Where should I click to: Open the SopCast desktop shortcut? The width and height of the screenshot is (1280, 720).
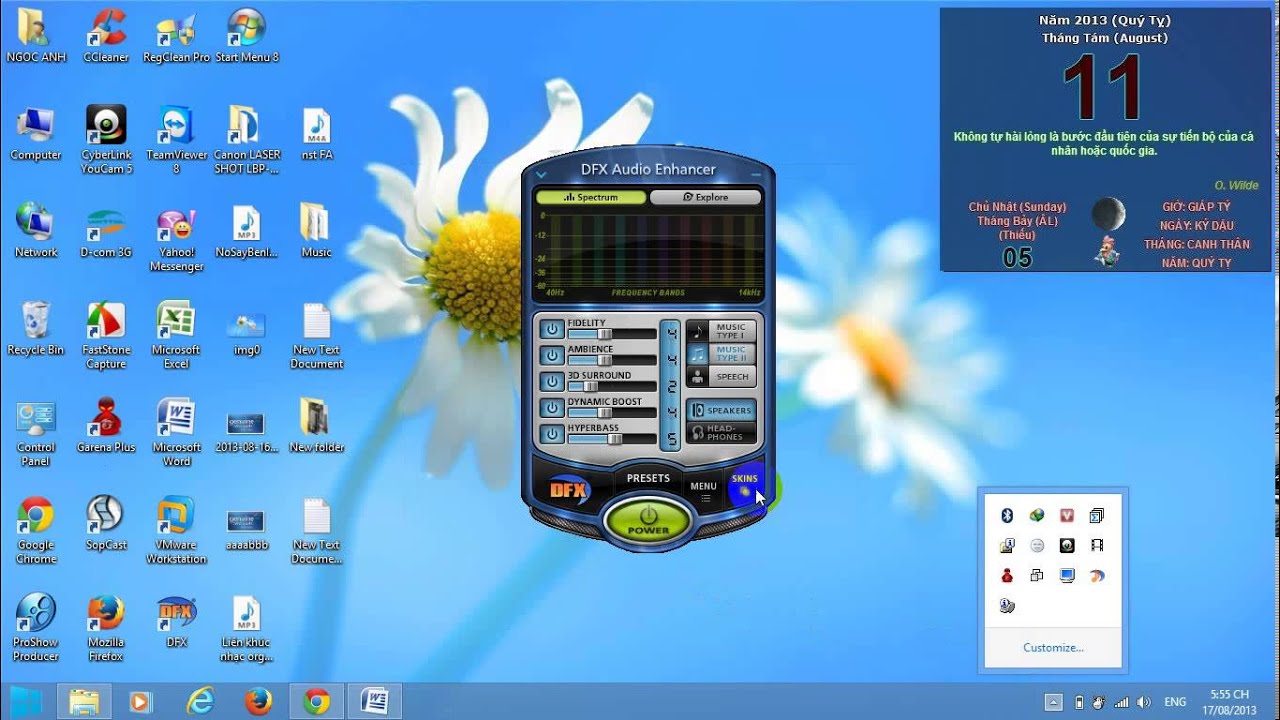[106, 524]
